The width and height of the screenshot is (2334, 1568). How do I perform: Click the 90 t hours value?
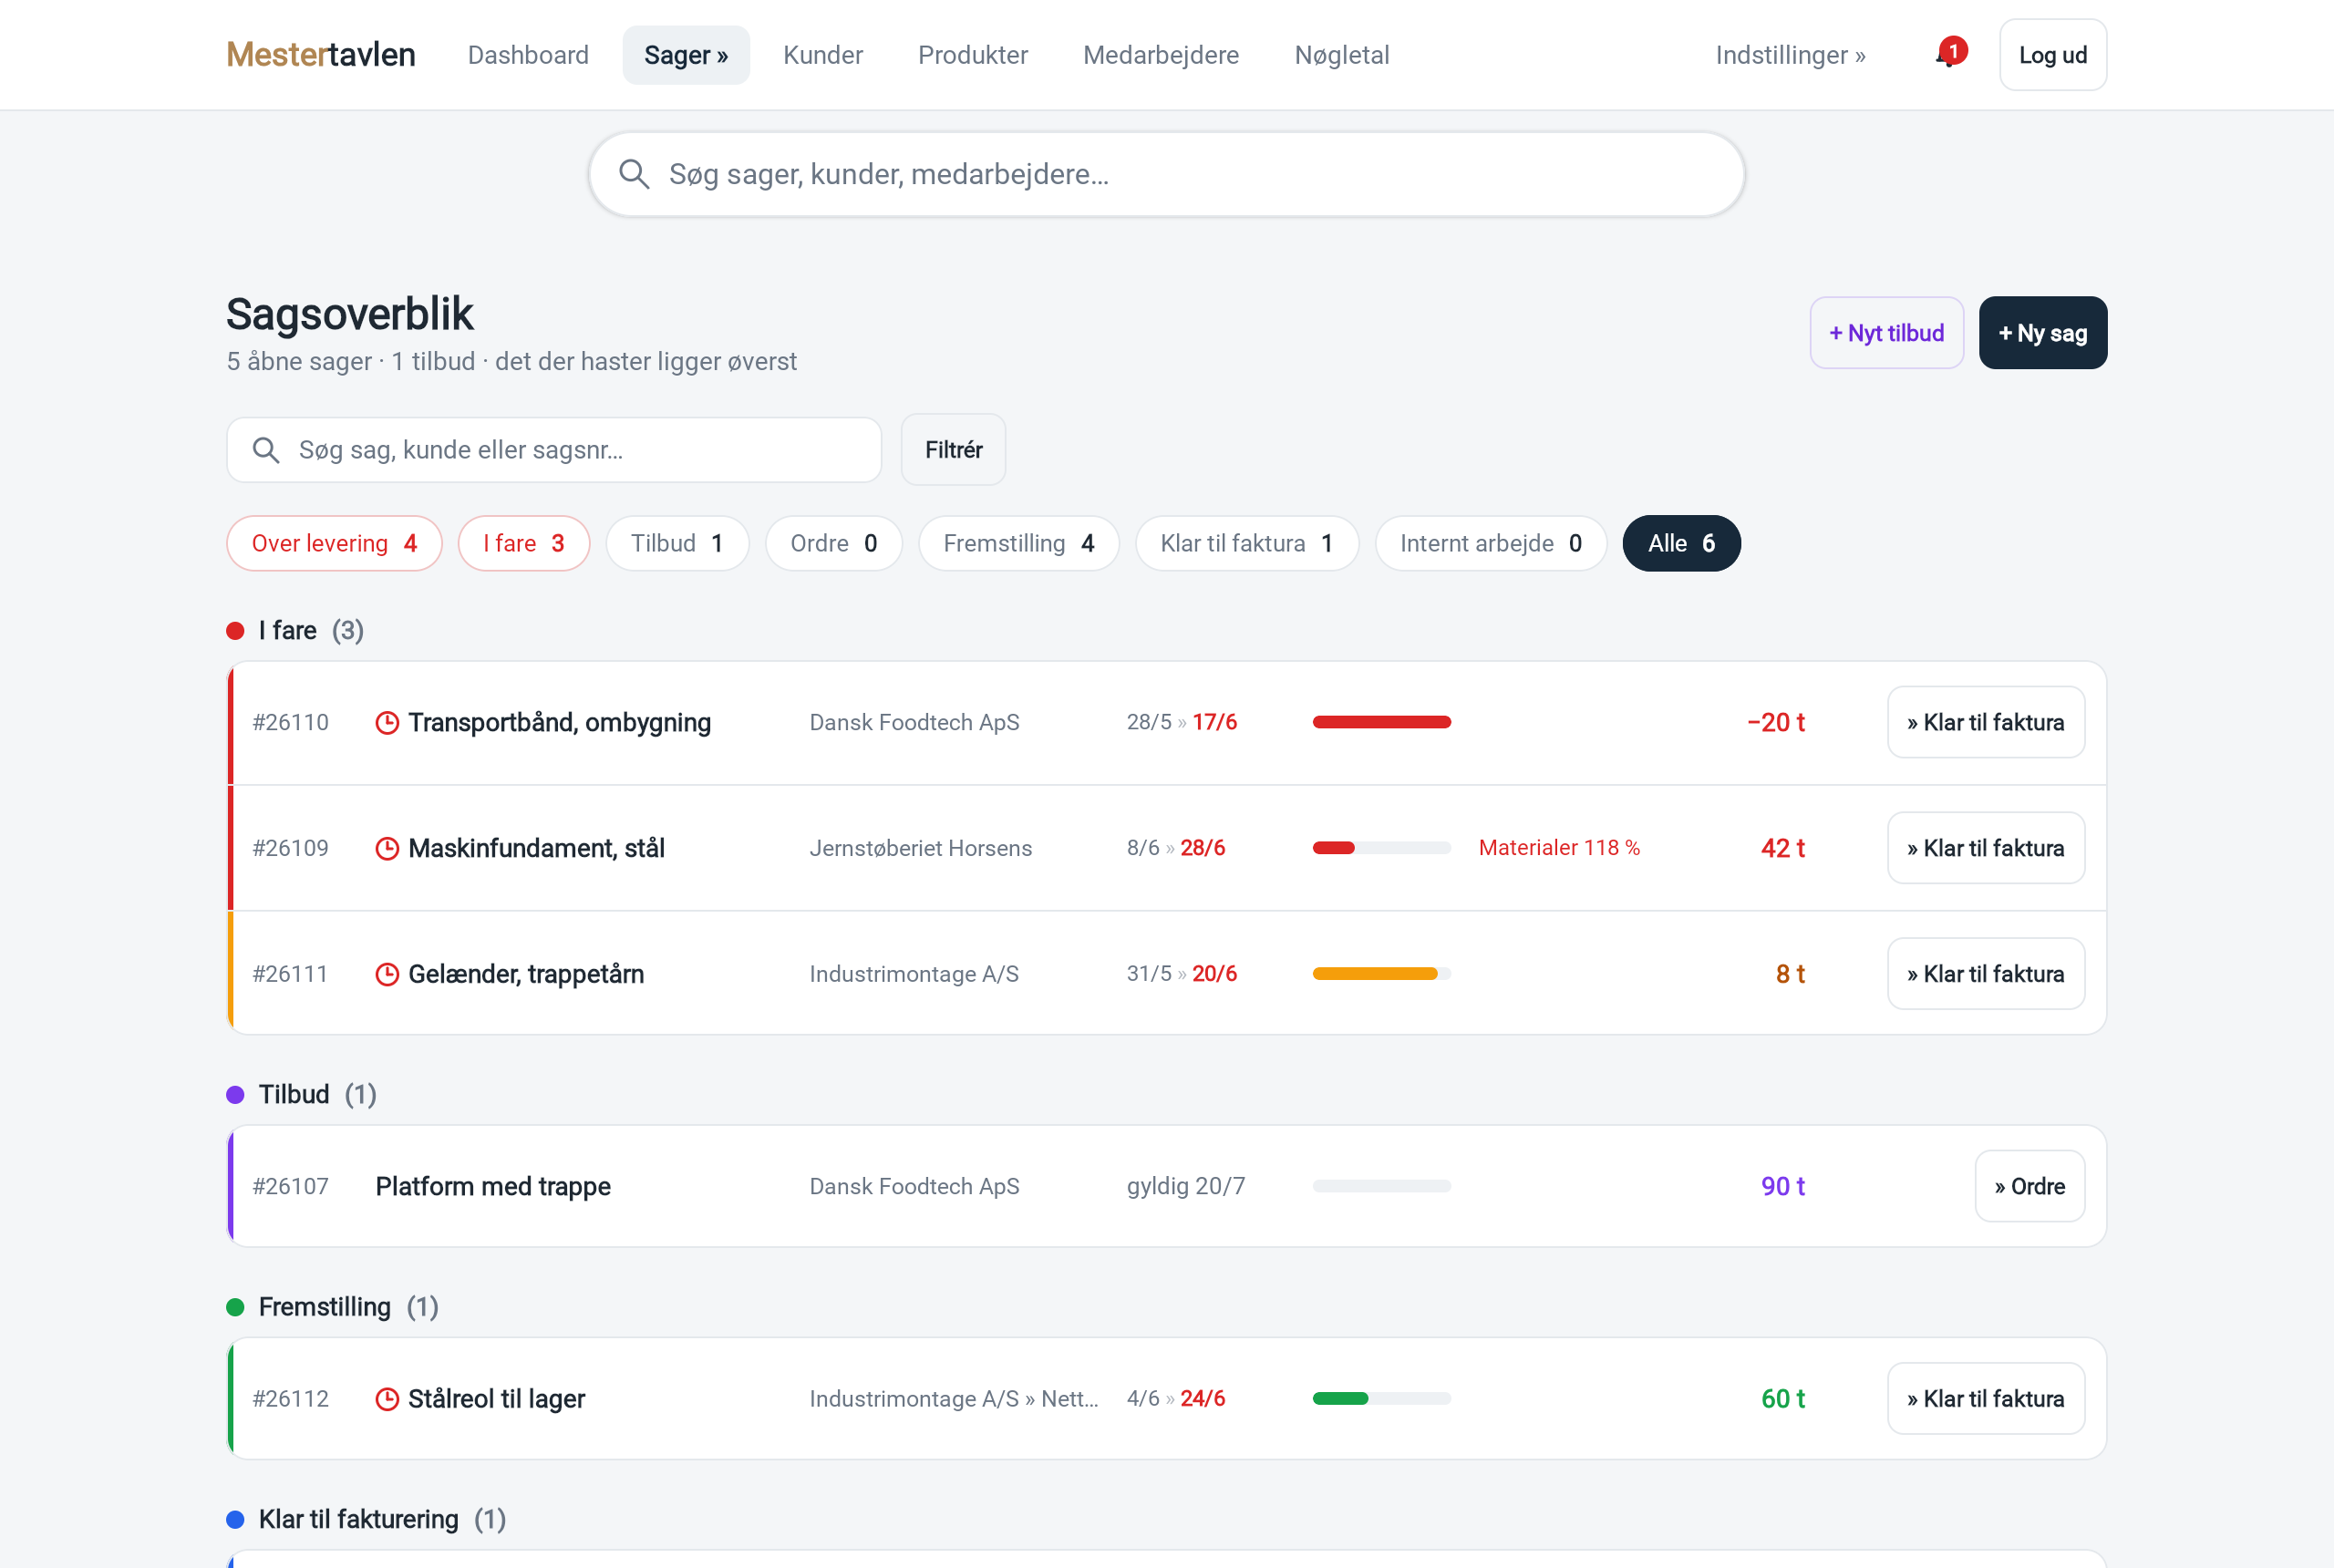coord(1783,1186)
